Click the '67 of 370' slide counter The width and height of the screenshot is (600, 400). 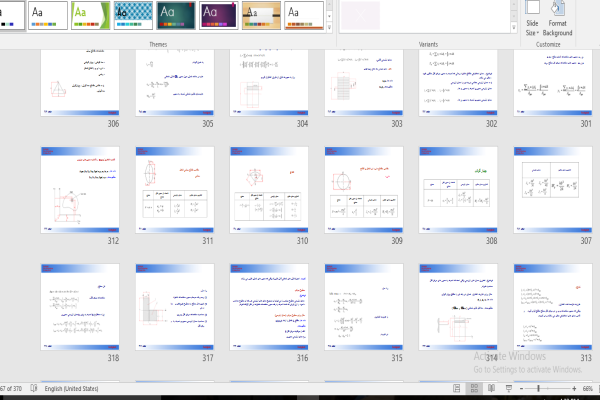[x=11, y=389]
